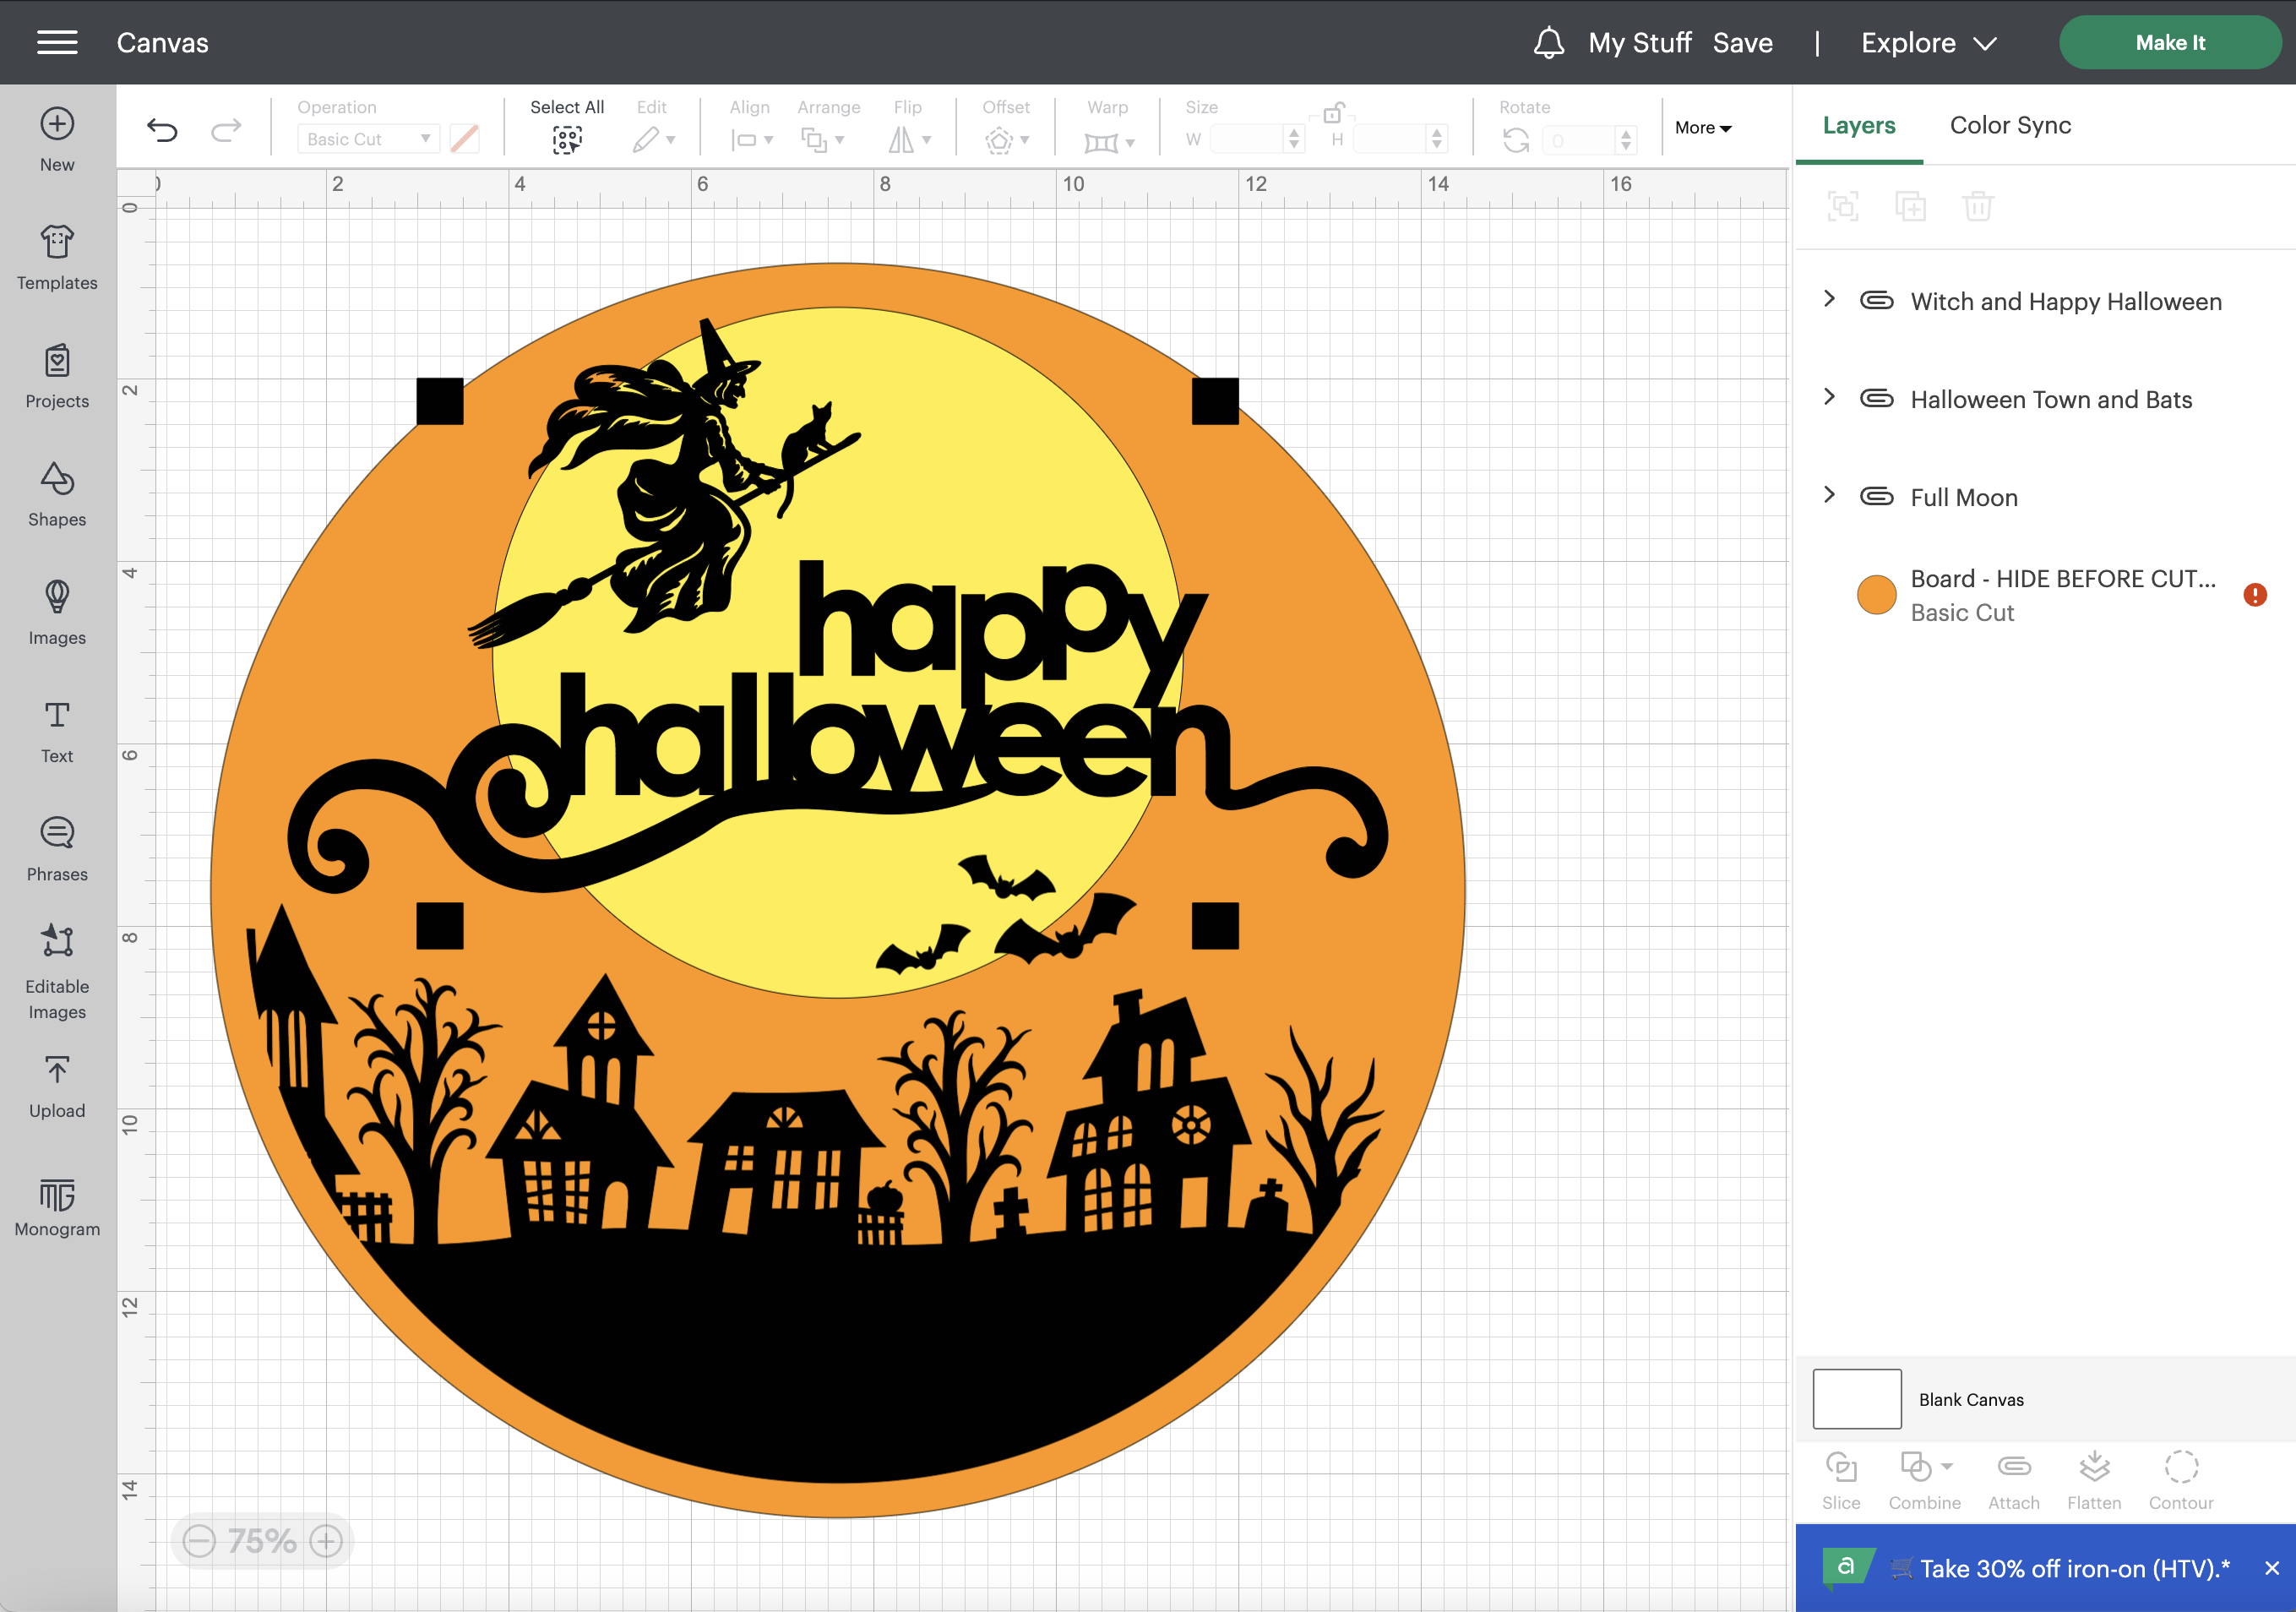
Task: Open the Templates panel
Action: 57,257
